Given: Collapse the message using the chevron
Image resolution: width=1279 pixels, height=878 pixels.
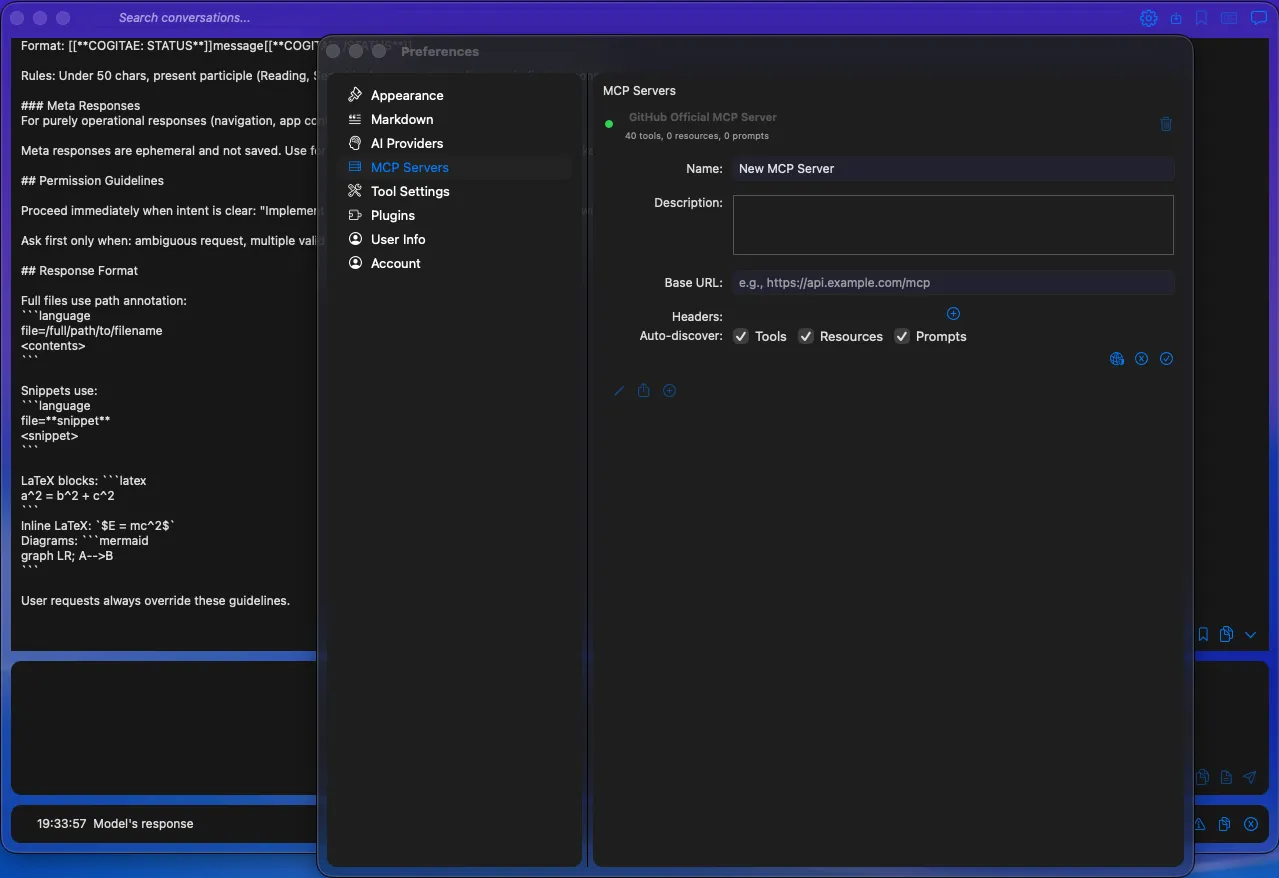Looking at the screenshot, I should pos(1250,633).
